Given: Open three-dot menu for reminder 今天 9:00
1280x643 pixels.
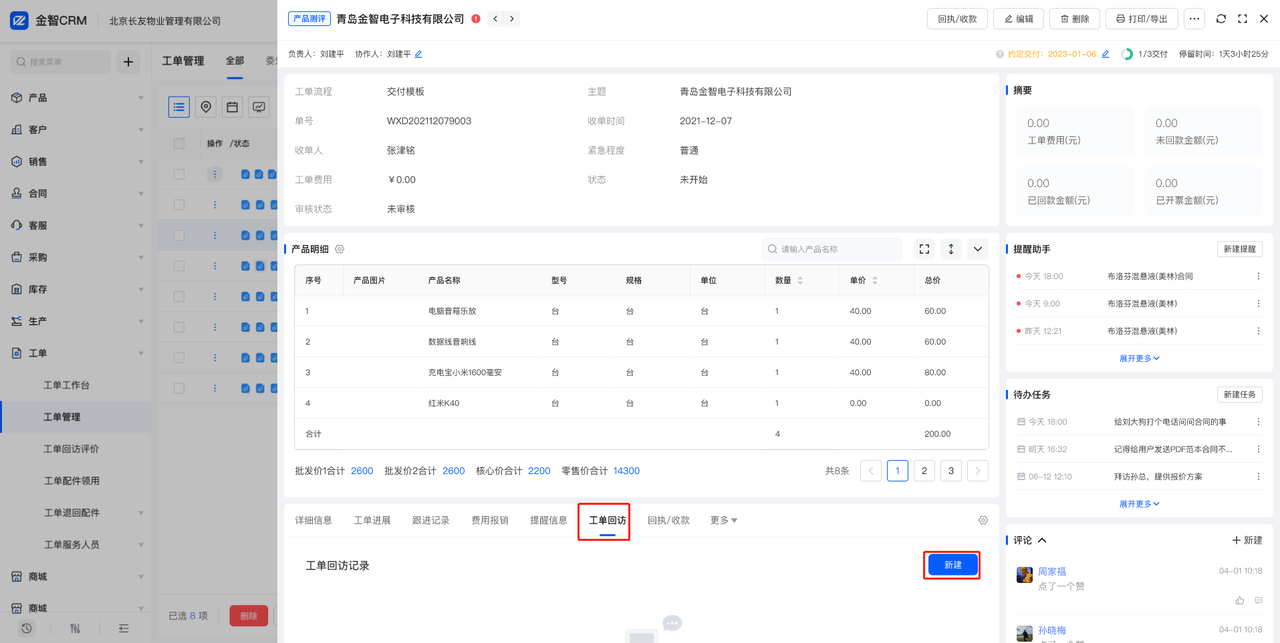Looking at the screenshot, I should [x=1258, y=303].
